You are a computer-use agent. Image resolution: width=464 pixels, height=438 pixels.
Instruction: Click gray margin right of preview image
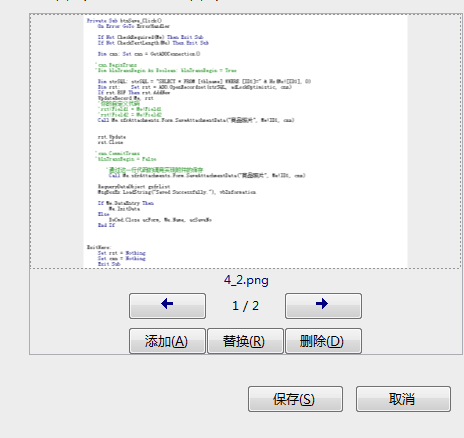(434, 141)
